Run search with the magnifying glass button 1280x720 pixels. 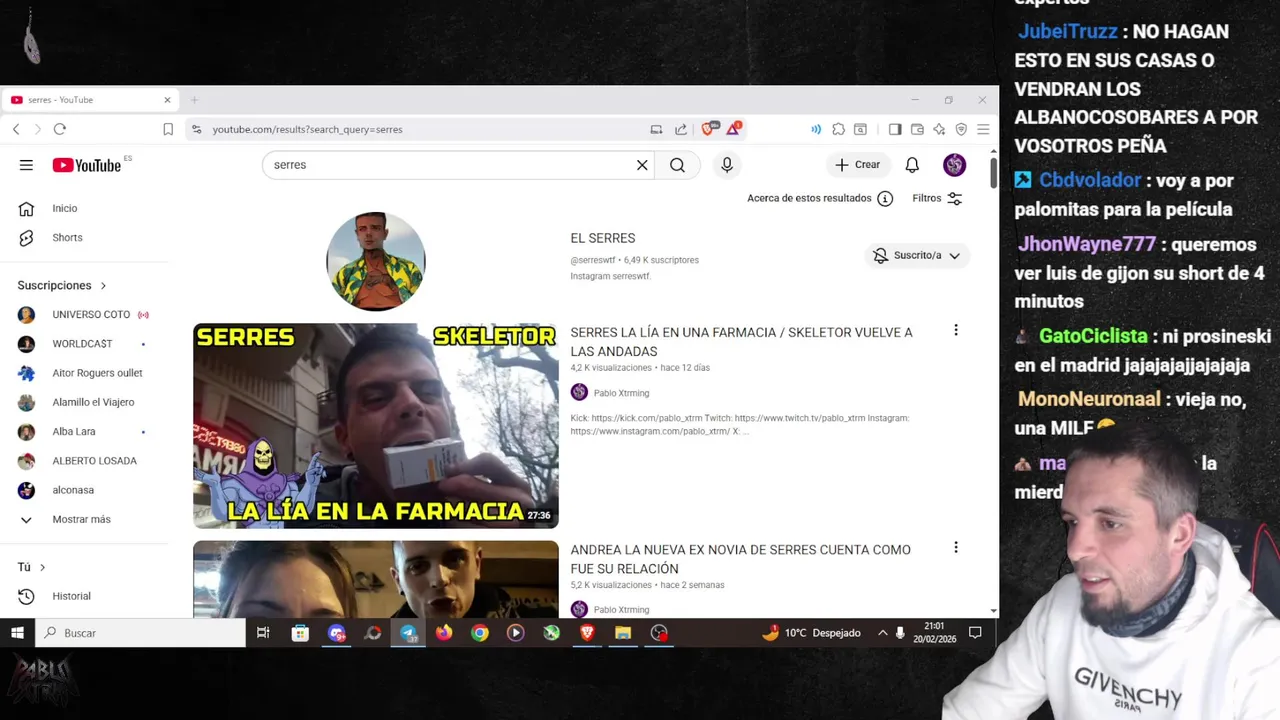[x=677, y=165]
